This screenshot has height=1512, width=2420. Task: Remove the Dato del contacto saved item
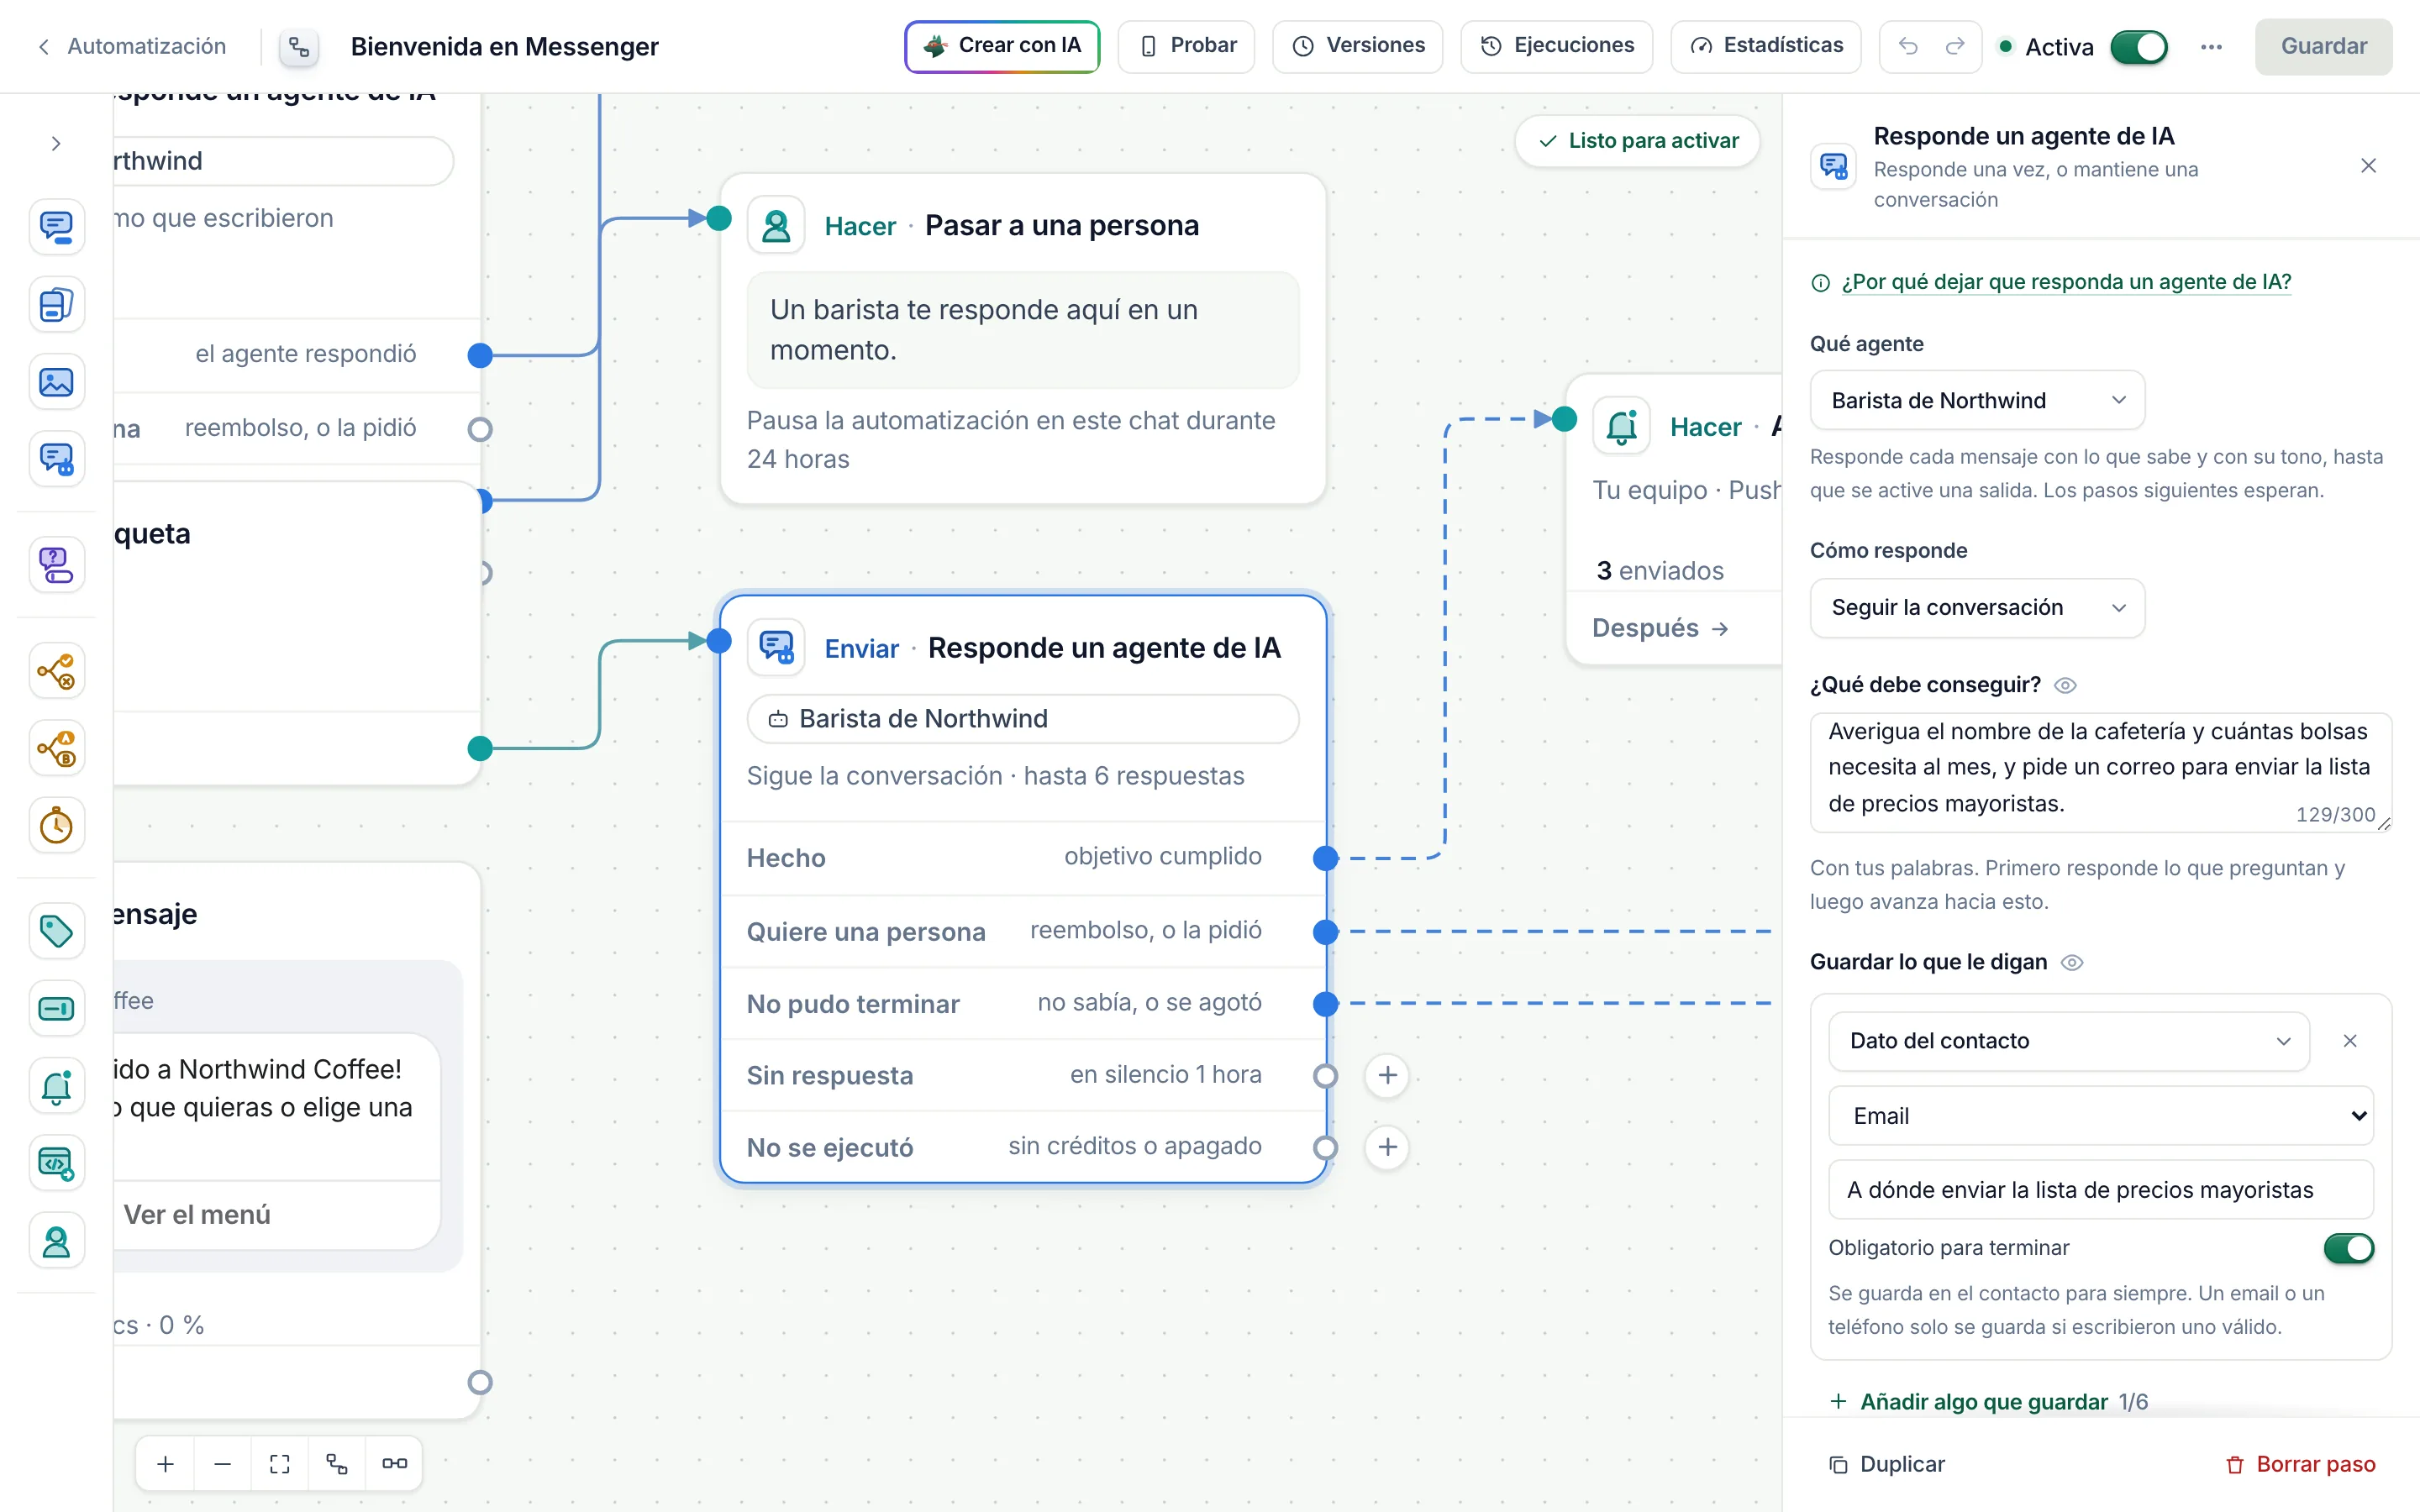(2350, 1041)
